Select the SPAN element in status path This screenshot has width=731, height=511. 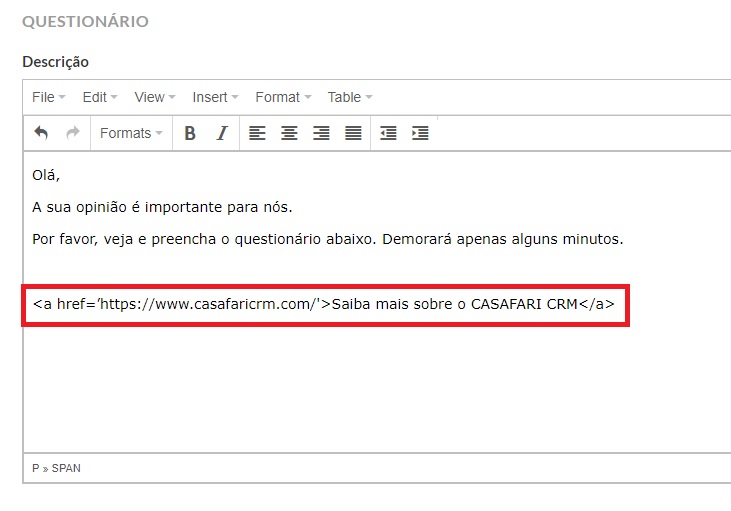click(66, 468)
